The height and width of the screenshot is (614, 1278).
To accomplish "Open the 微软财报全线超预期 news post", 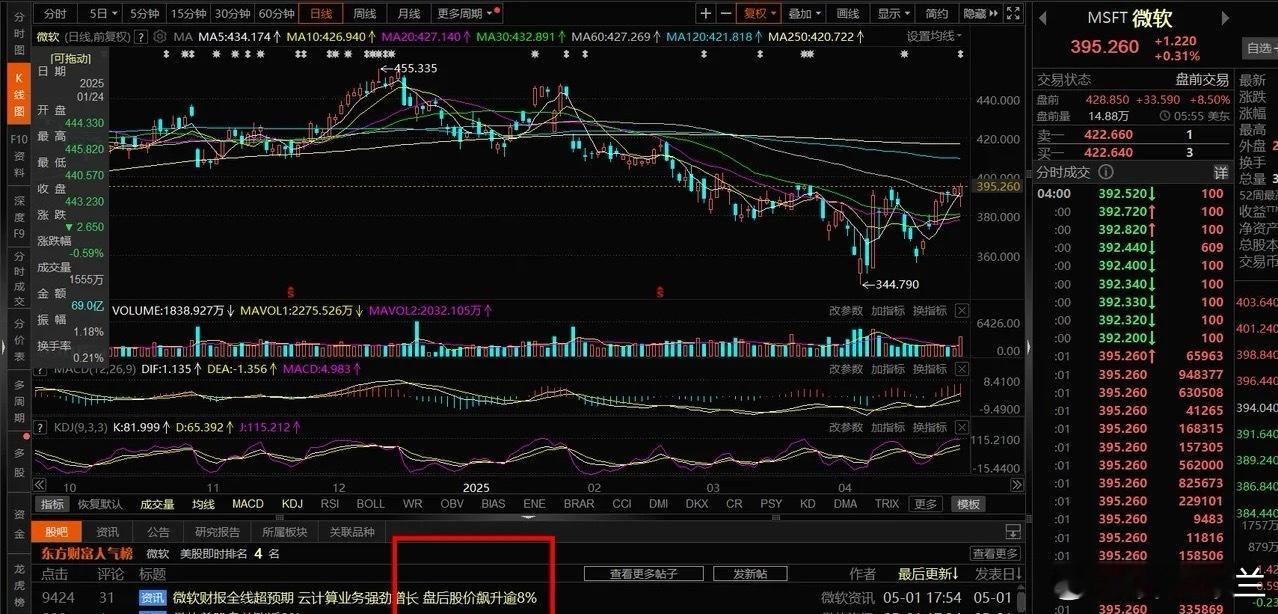I will coord(353,598).
